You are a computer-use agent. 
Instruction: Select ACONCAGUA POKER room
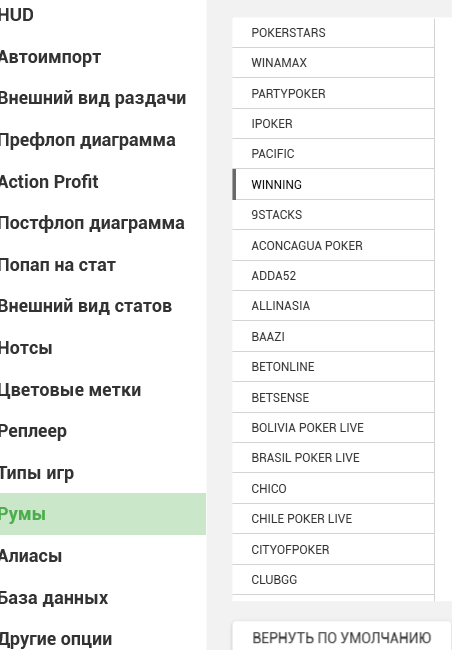pos(333,245)
